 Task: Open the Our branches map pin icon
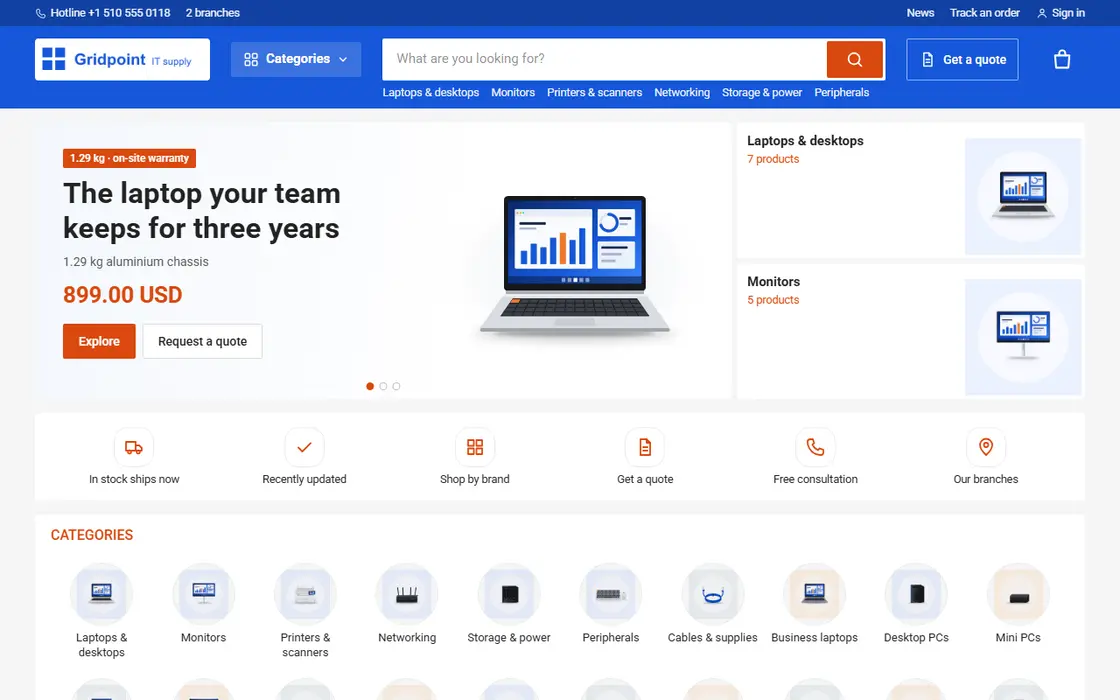click(x=986, y=447)
